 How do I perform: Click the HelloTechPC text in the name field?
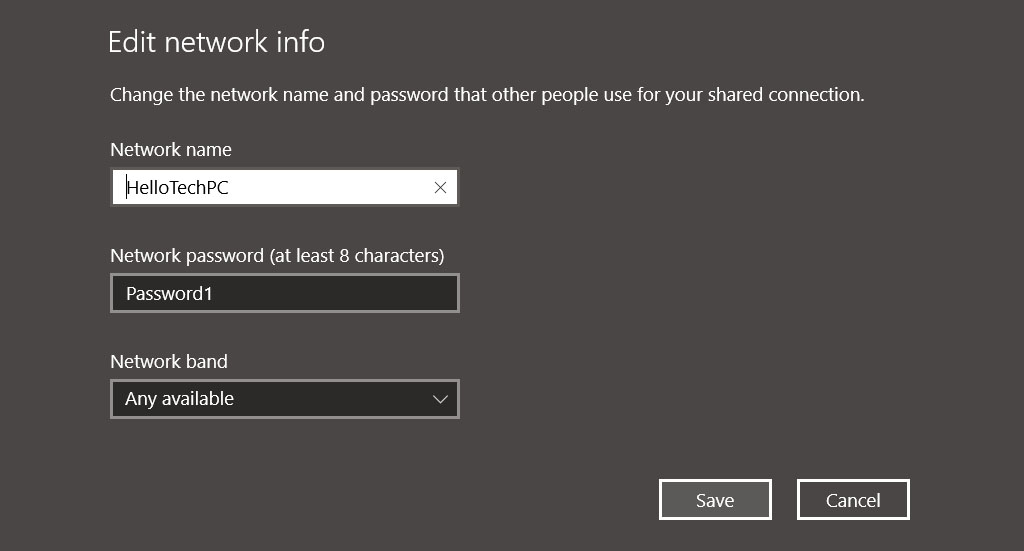click(178, 188)
